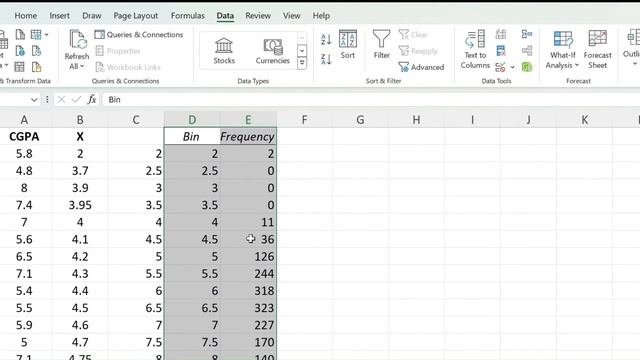Open the Sort dialog
The image size is (640, 360).
(x=348, y=44)
